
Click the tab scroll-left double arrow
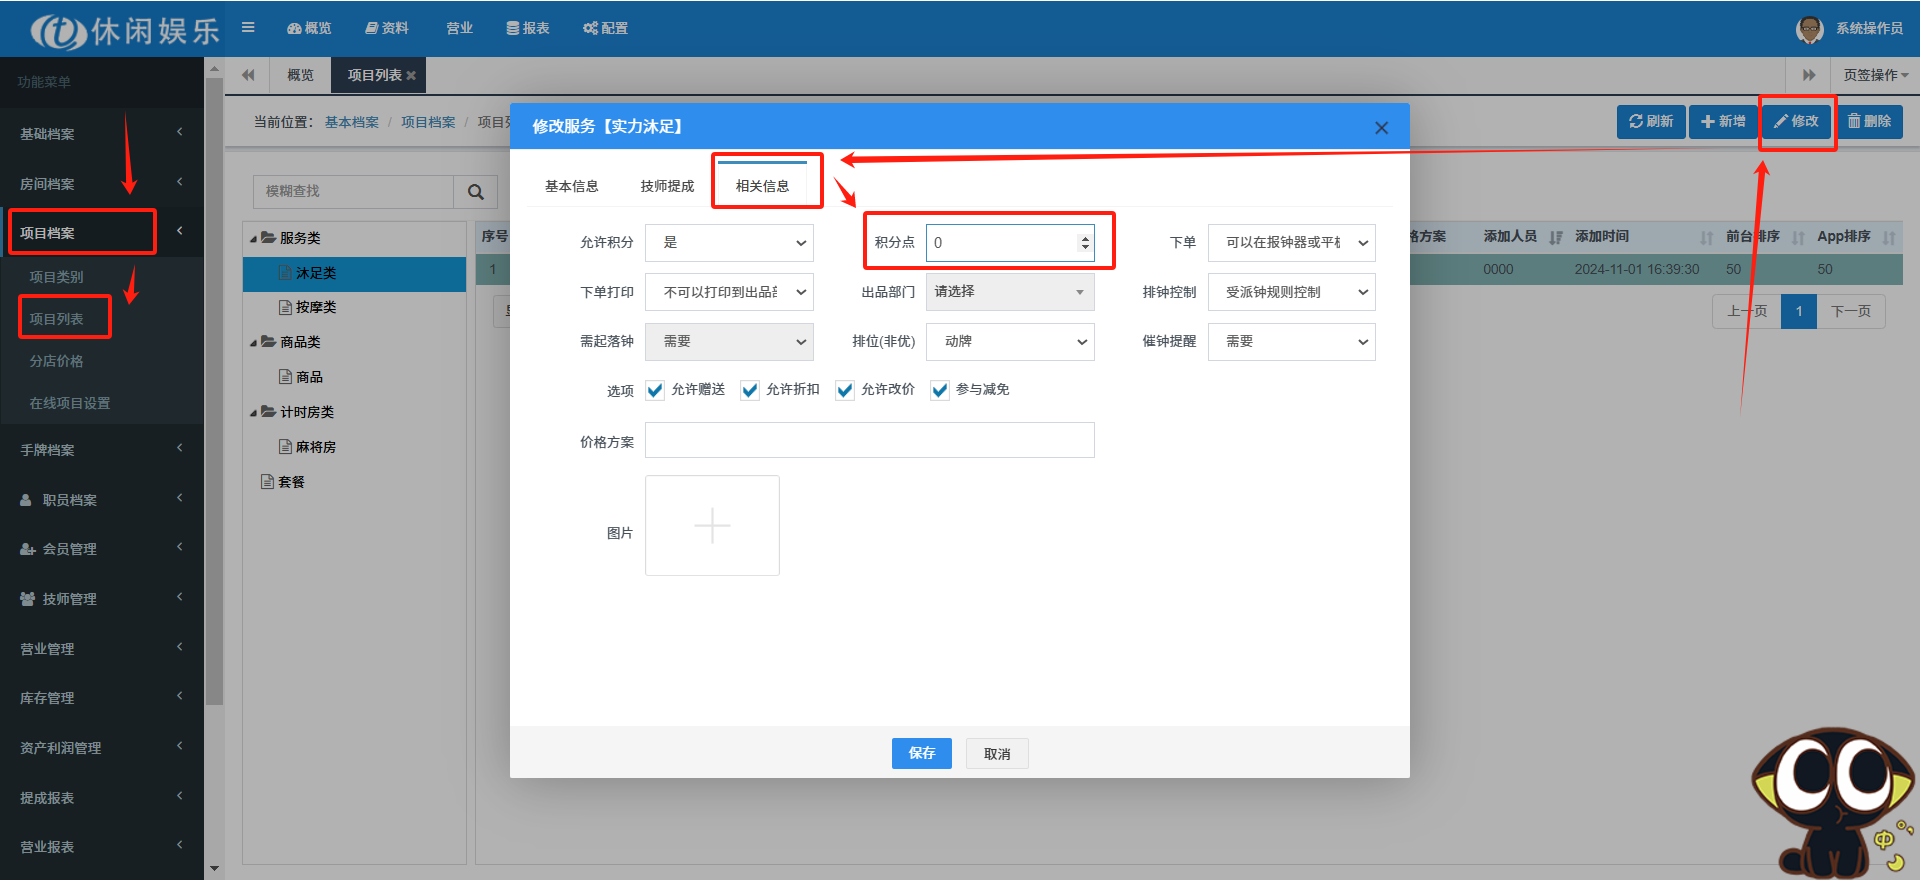click(248, 75)
